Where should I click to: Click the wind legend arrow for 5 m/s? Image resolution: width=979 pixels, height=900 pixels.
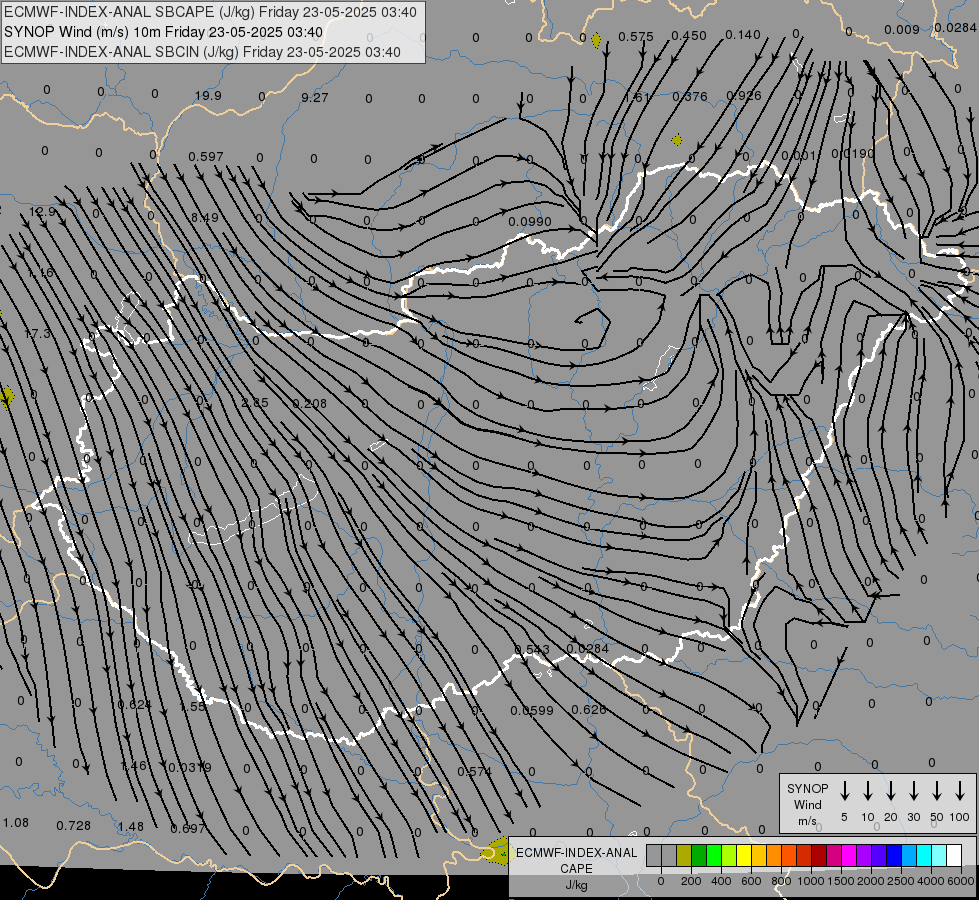tap(844, 791)
